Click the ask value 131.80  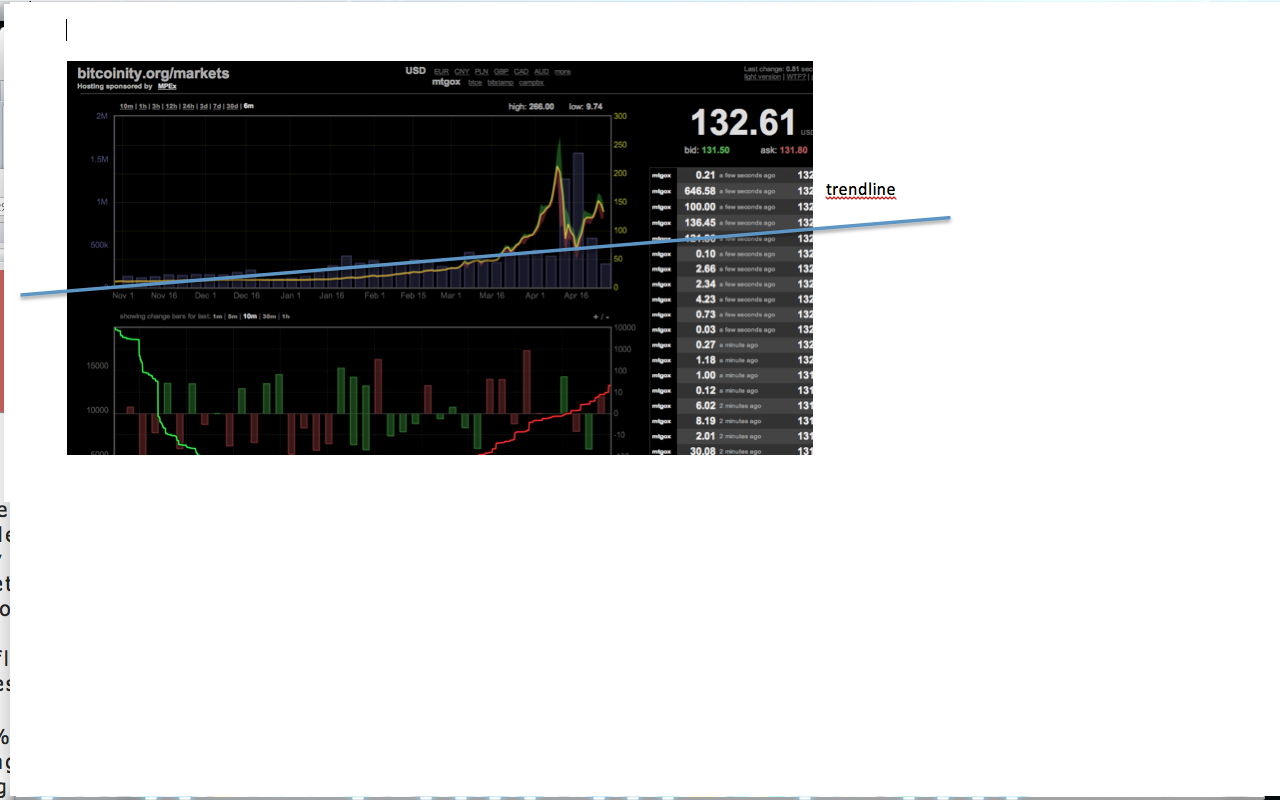(x=793, y=150)
